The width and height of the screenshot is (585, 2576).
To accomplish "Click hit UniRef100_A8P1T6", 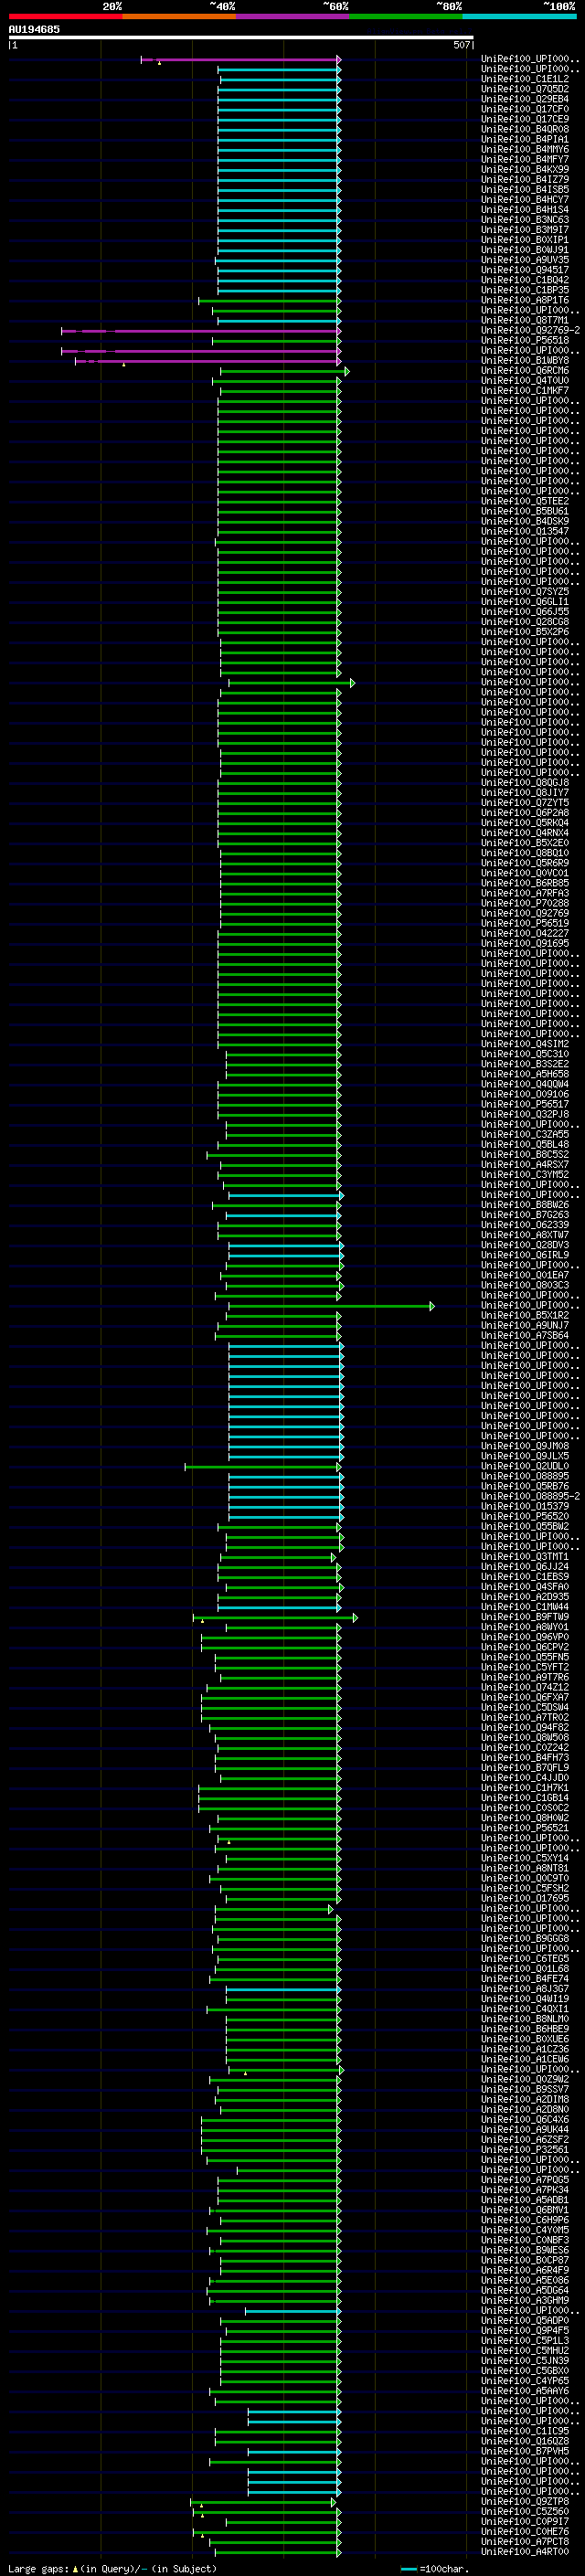I will pyautogui.click(x=525, y=300).
